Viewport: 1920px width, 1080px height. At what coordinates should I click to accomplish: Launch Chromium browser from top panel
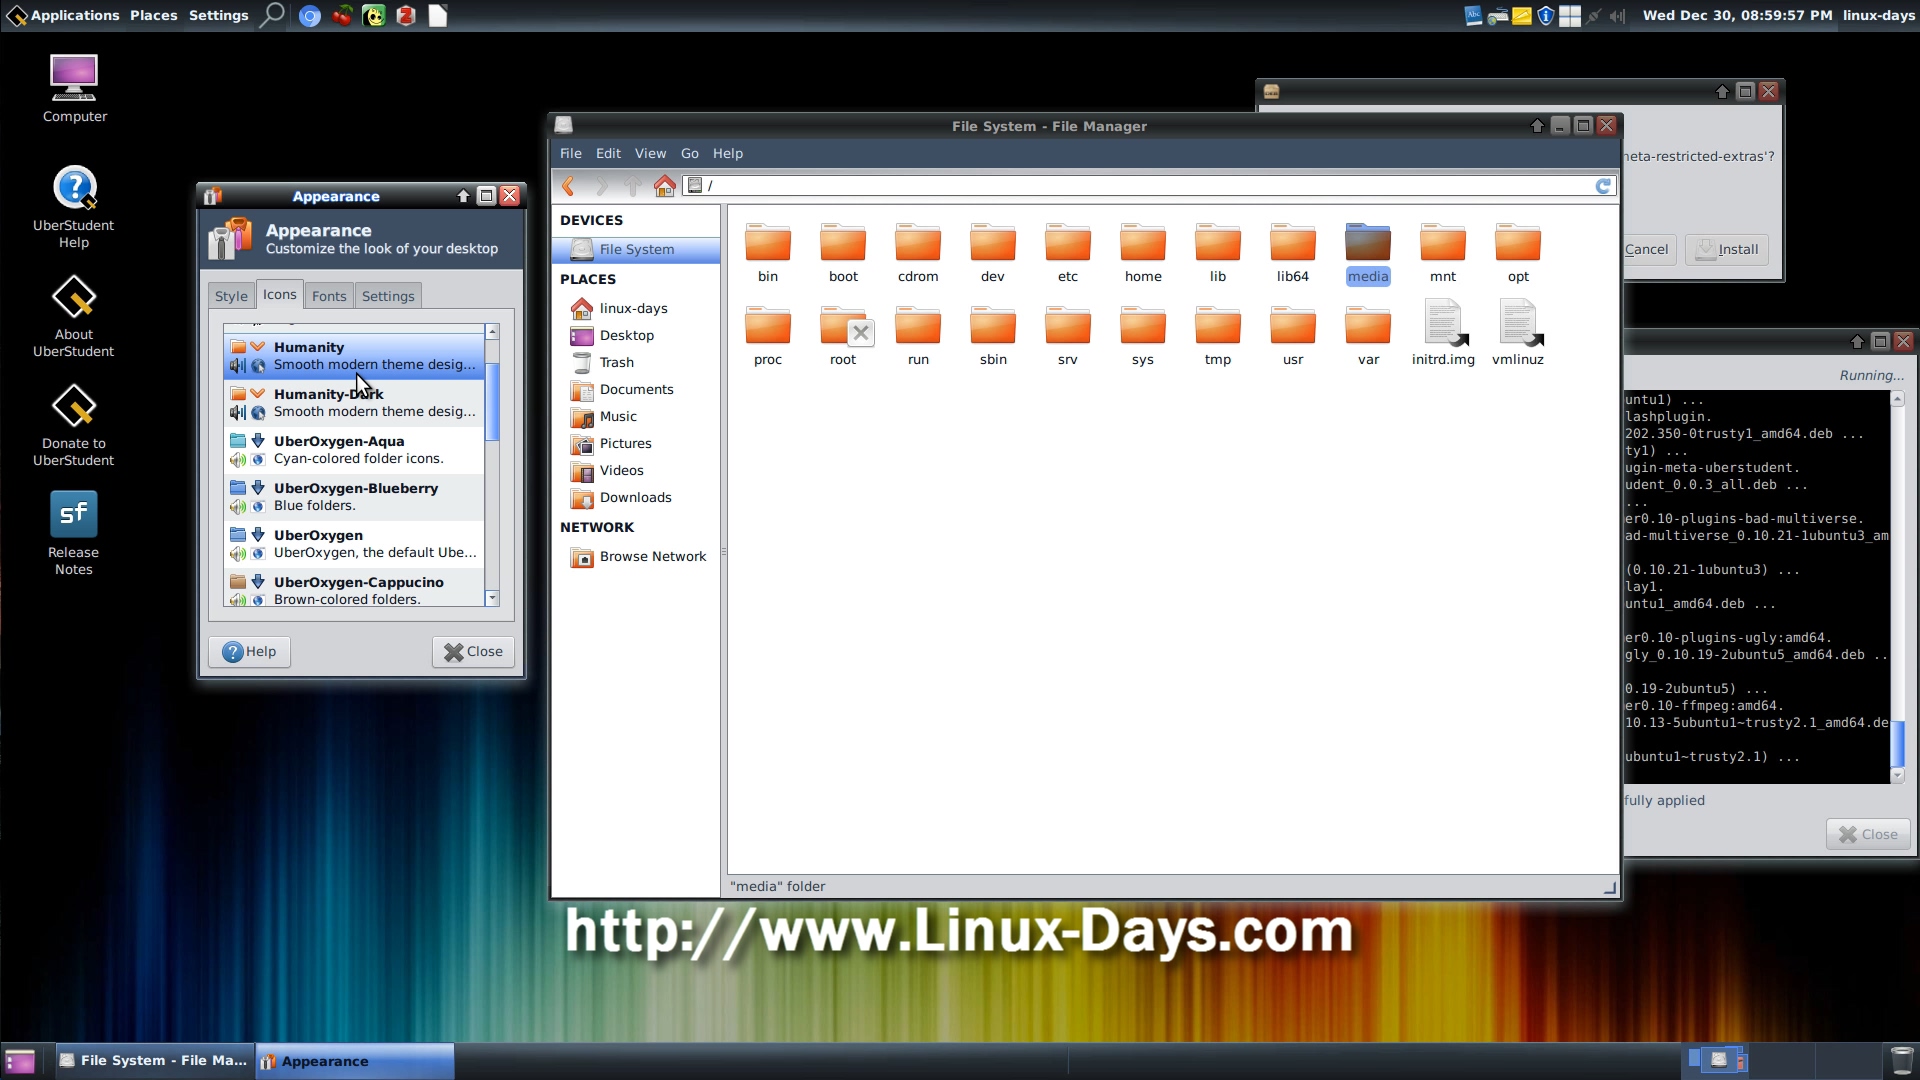point(310,16)
